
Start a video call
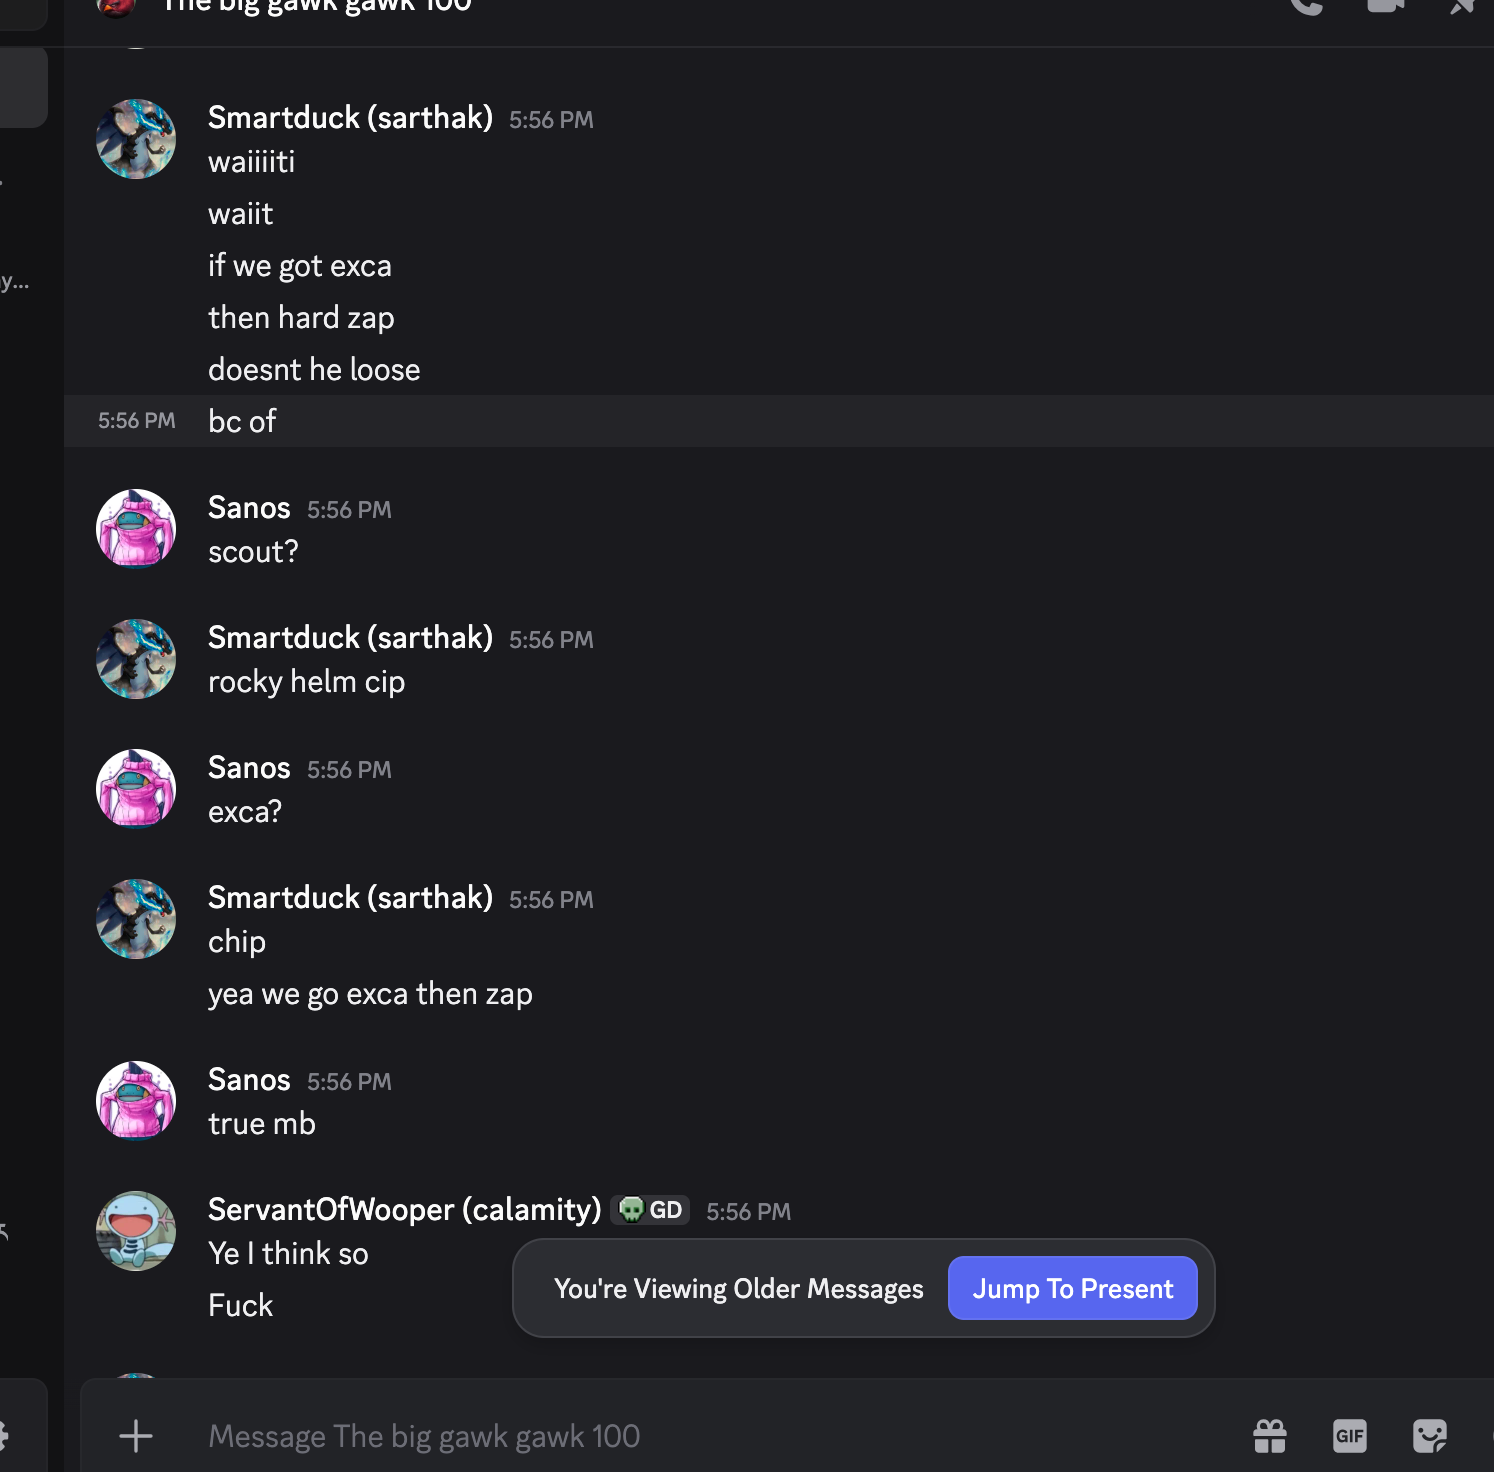tap(1385, 5)
